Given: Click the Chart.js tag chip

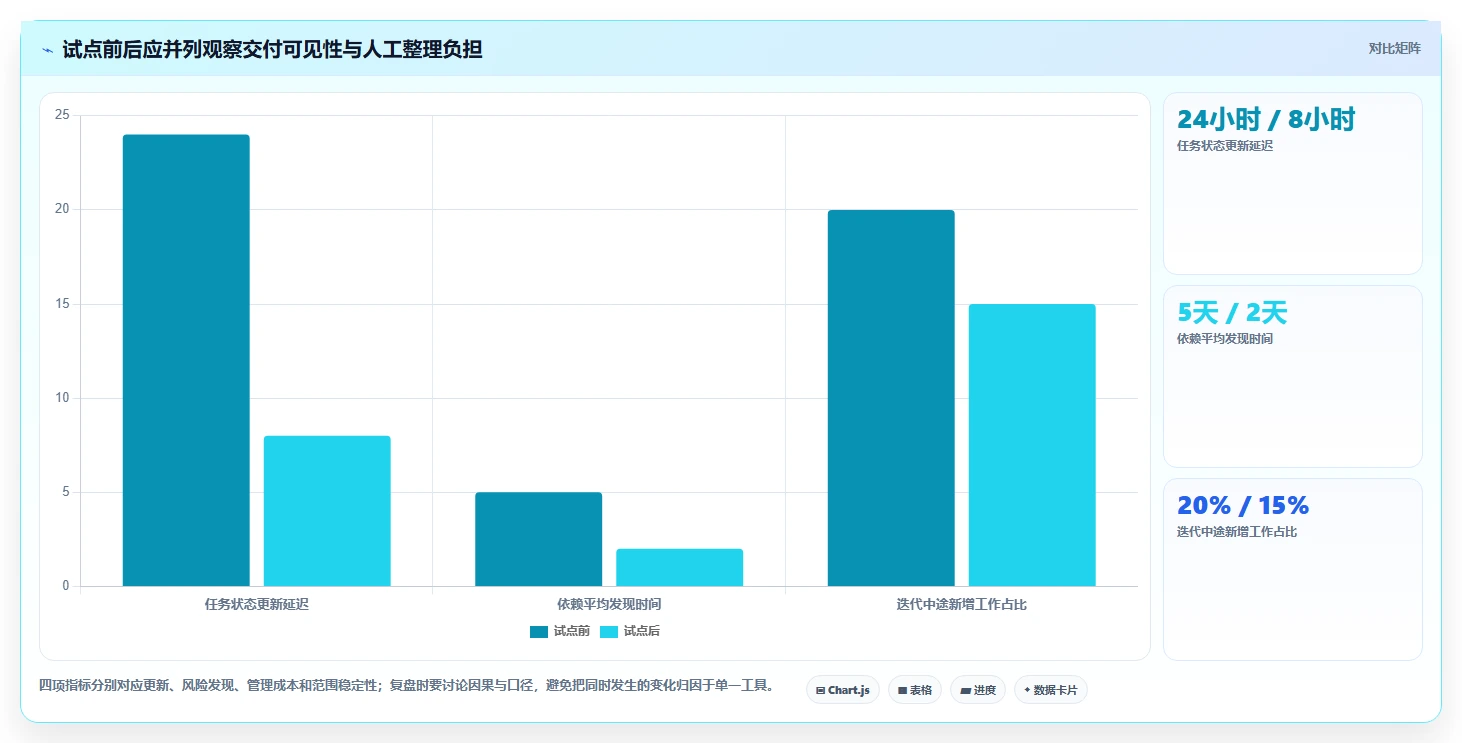Looking at the screenshot, I should tap(843, 690).
